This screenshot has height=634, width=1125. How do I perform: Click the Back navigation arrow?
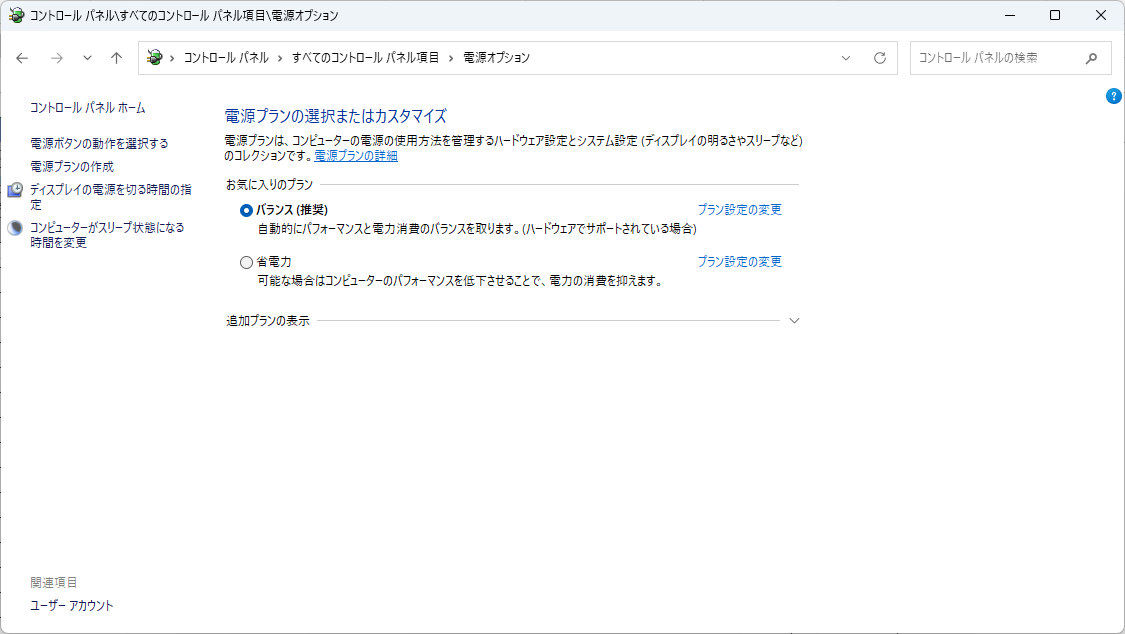point(23,58)
